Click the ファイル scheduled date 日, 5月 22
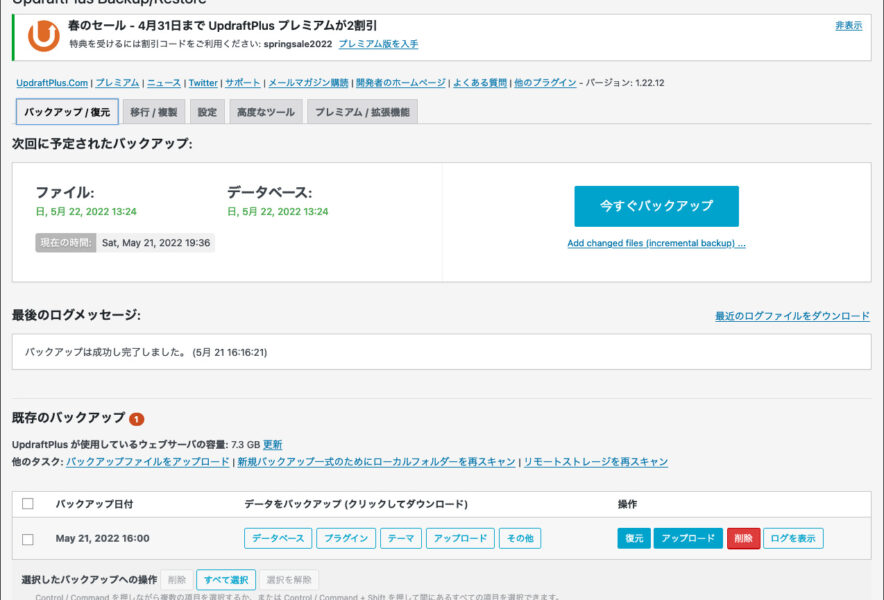 pyautogui.click(x=86, y=211)
